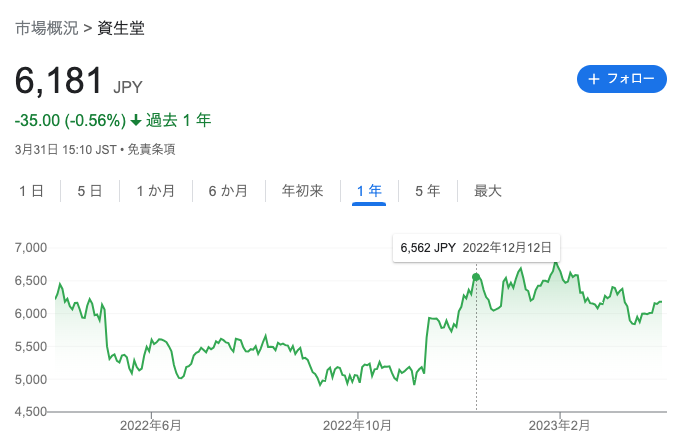Viewport: 685px width, 446px height.
Task: Click the plus icon in follow button
Action: [x=594, y=79]
